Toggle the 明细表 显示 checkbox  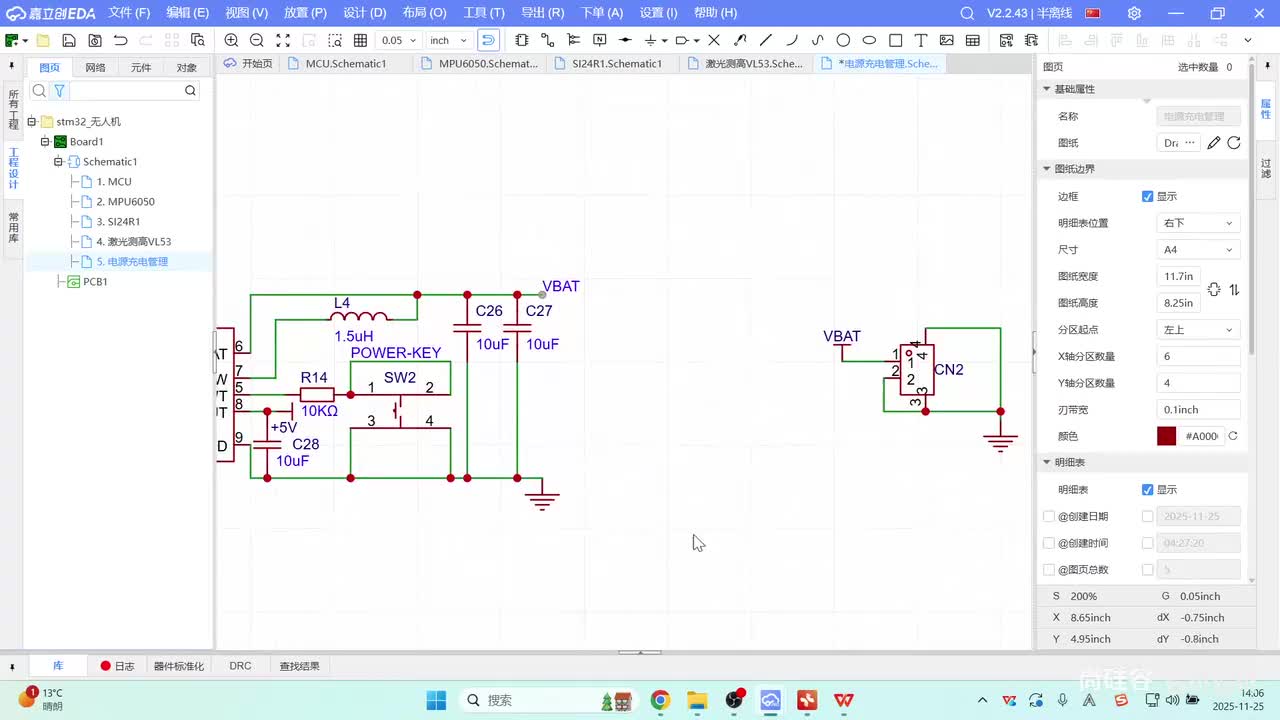[x=1147, y=489]
